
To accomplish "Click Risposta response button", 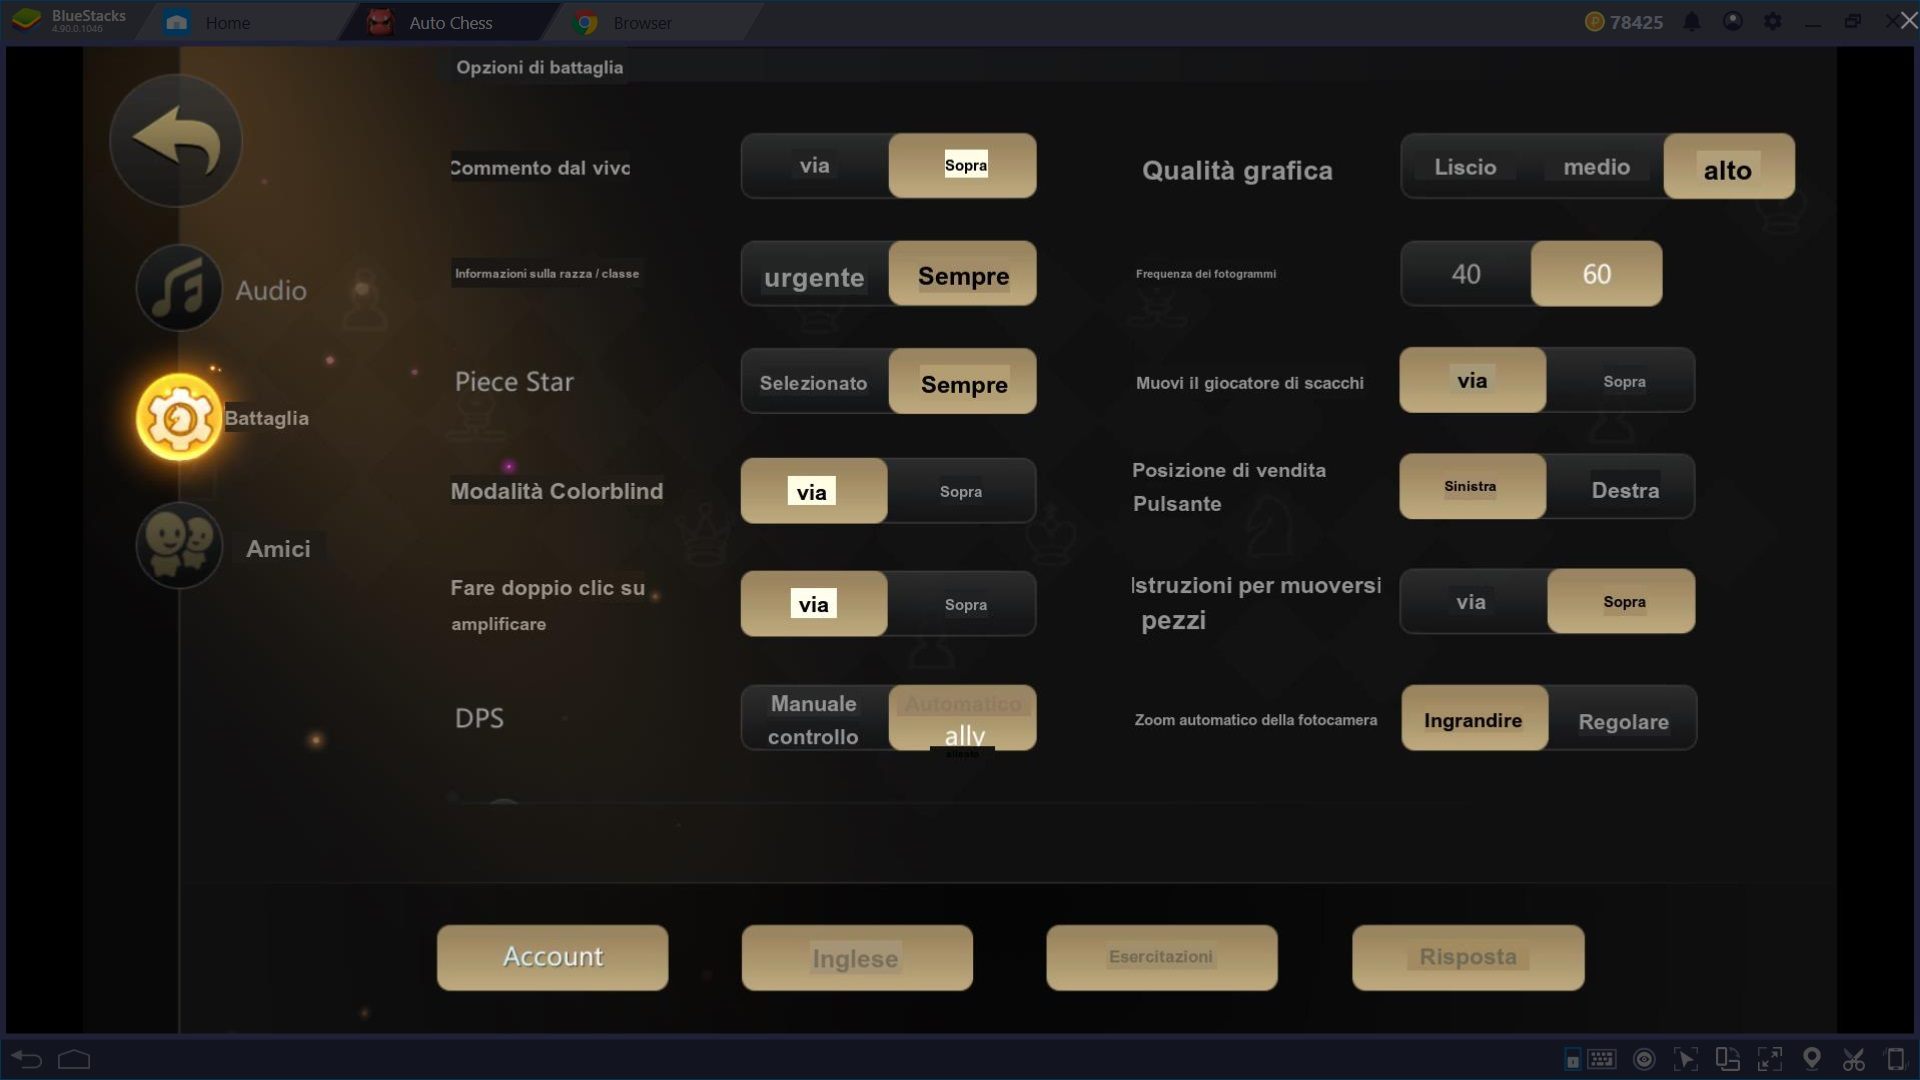I will (x=1468, y=957).
